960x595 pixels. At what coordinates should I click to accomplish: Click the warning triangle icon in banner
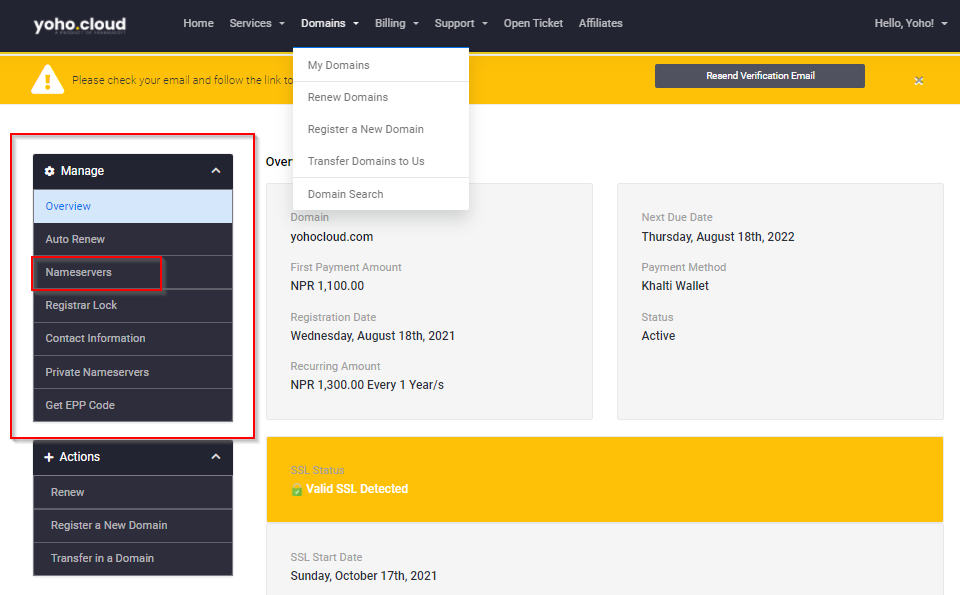(x=47, y=78)
